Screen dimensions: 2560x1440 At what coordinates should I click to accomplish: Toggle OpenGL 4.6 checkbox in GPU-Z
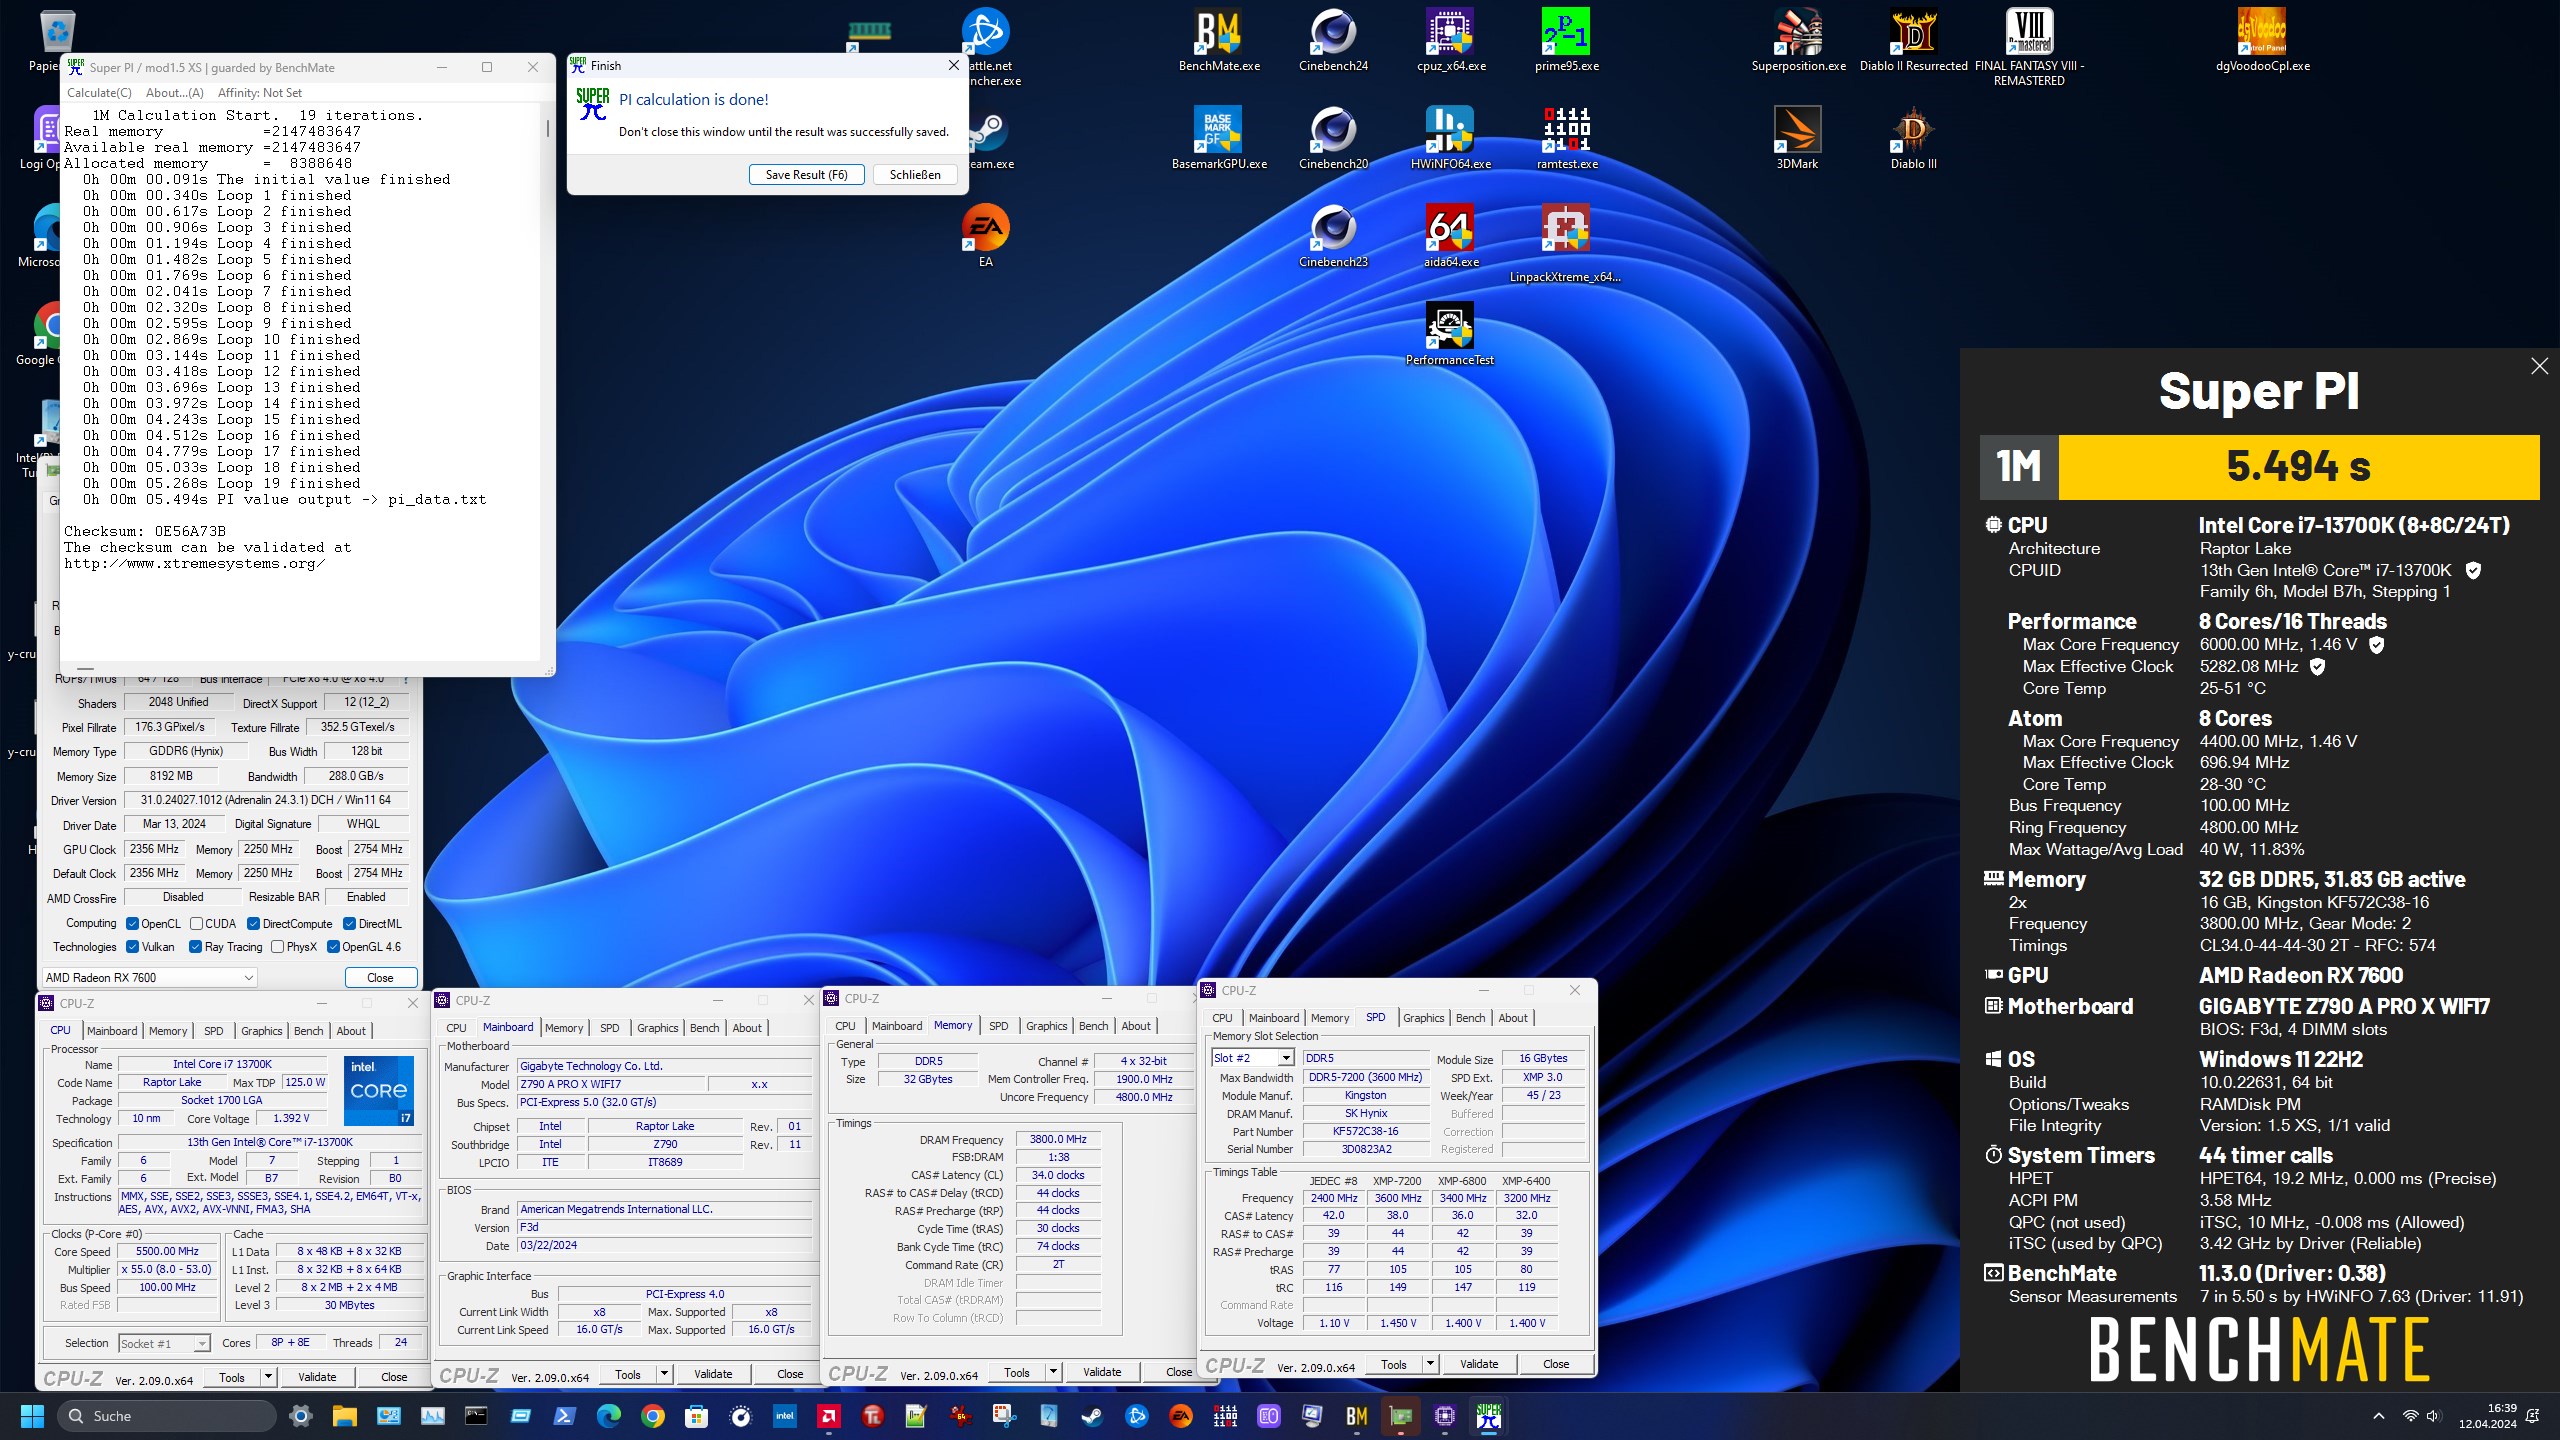coord(333,946)
